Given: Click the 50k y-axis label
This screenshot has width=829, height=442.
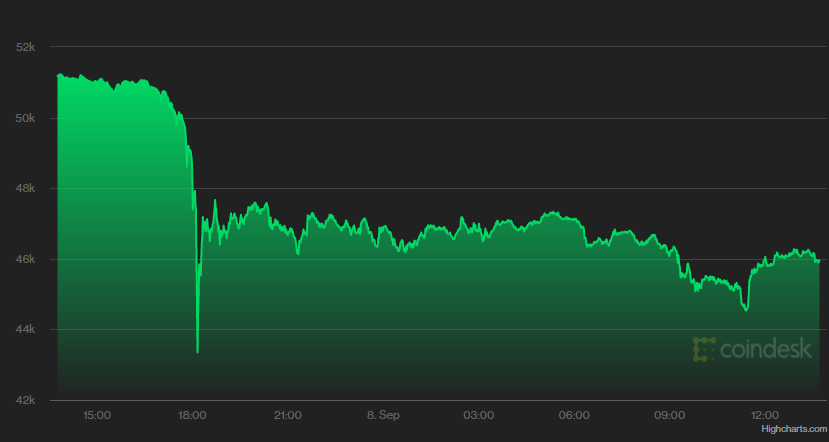Looking at the screenshot, I should tap(27, 118).
